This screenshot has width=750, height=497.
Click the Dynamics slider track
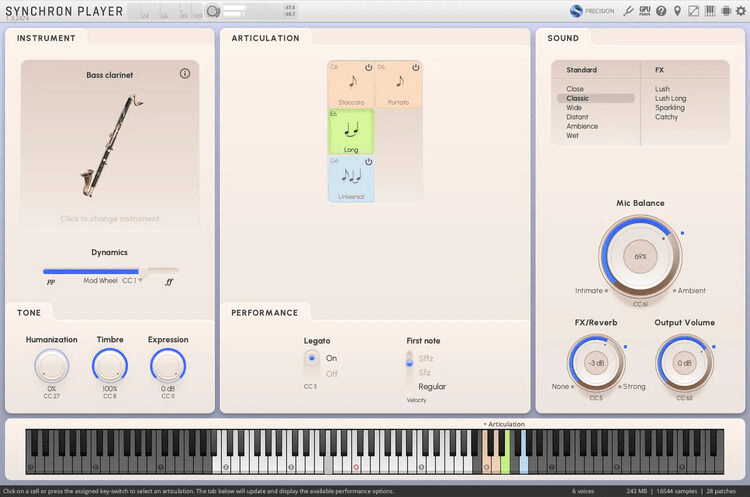point(110,271)
